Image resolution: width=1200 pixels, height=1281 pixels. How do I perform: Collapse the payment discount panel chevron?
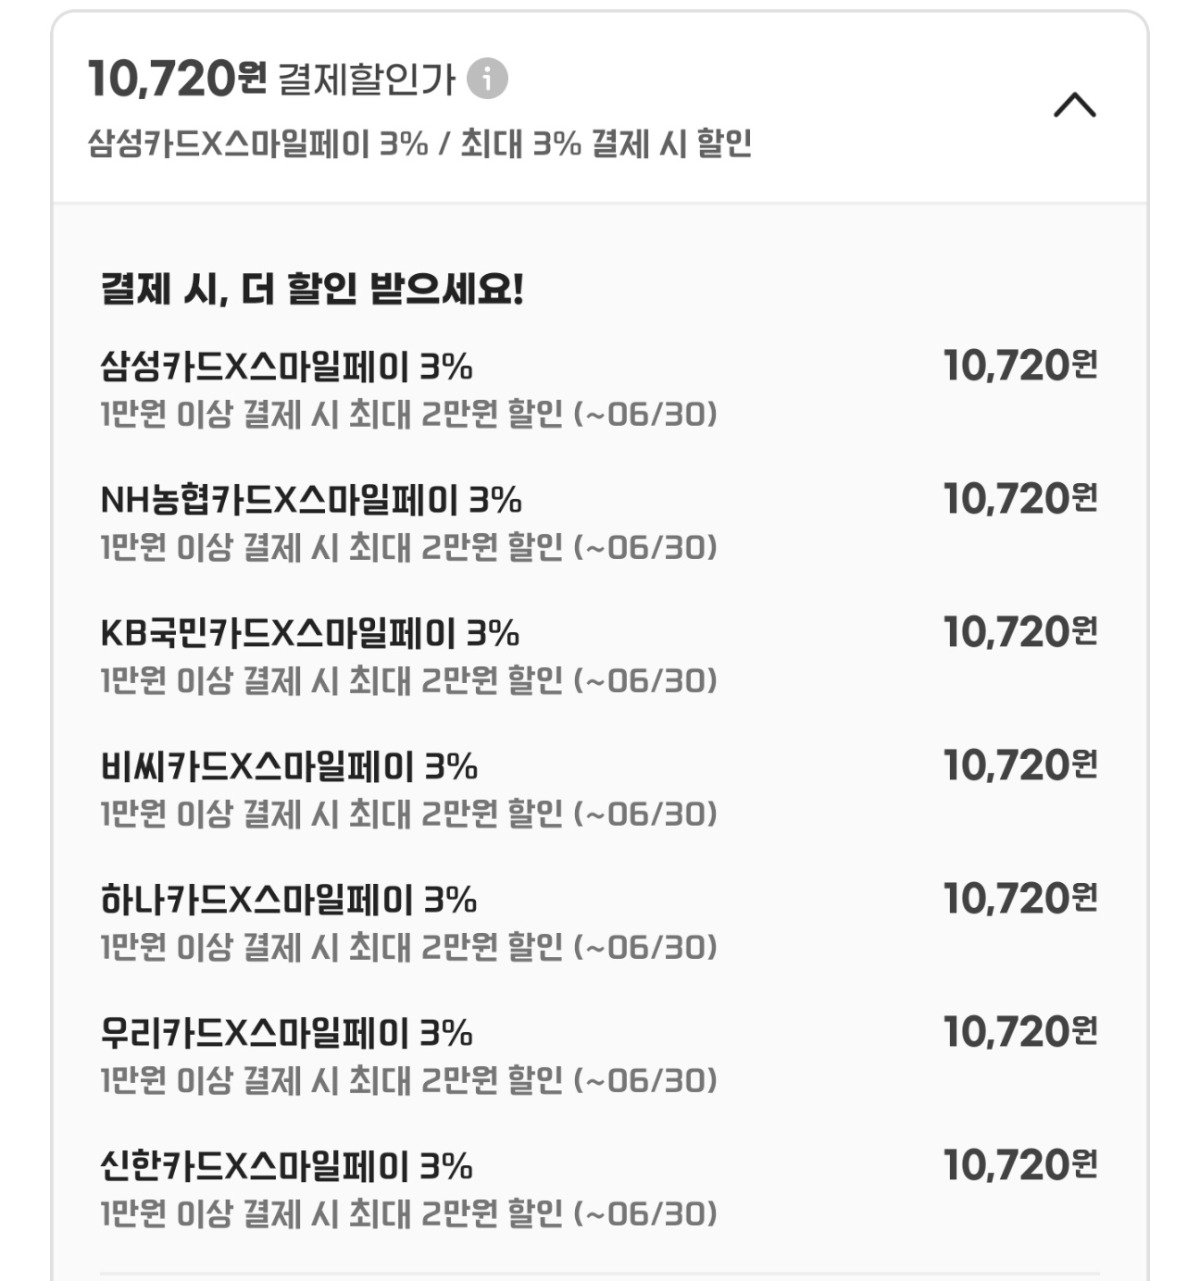[1075, 105]
